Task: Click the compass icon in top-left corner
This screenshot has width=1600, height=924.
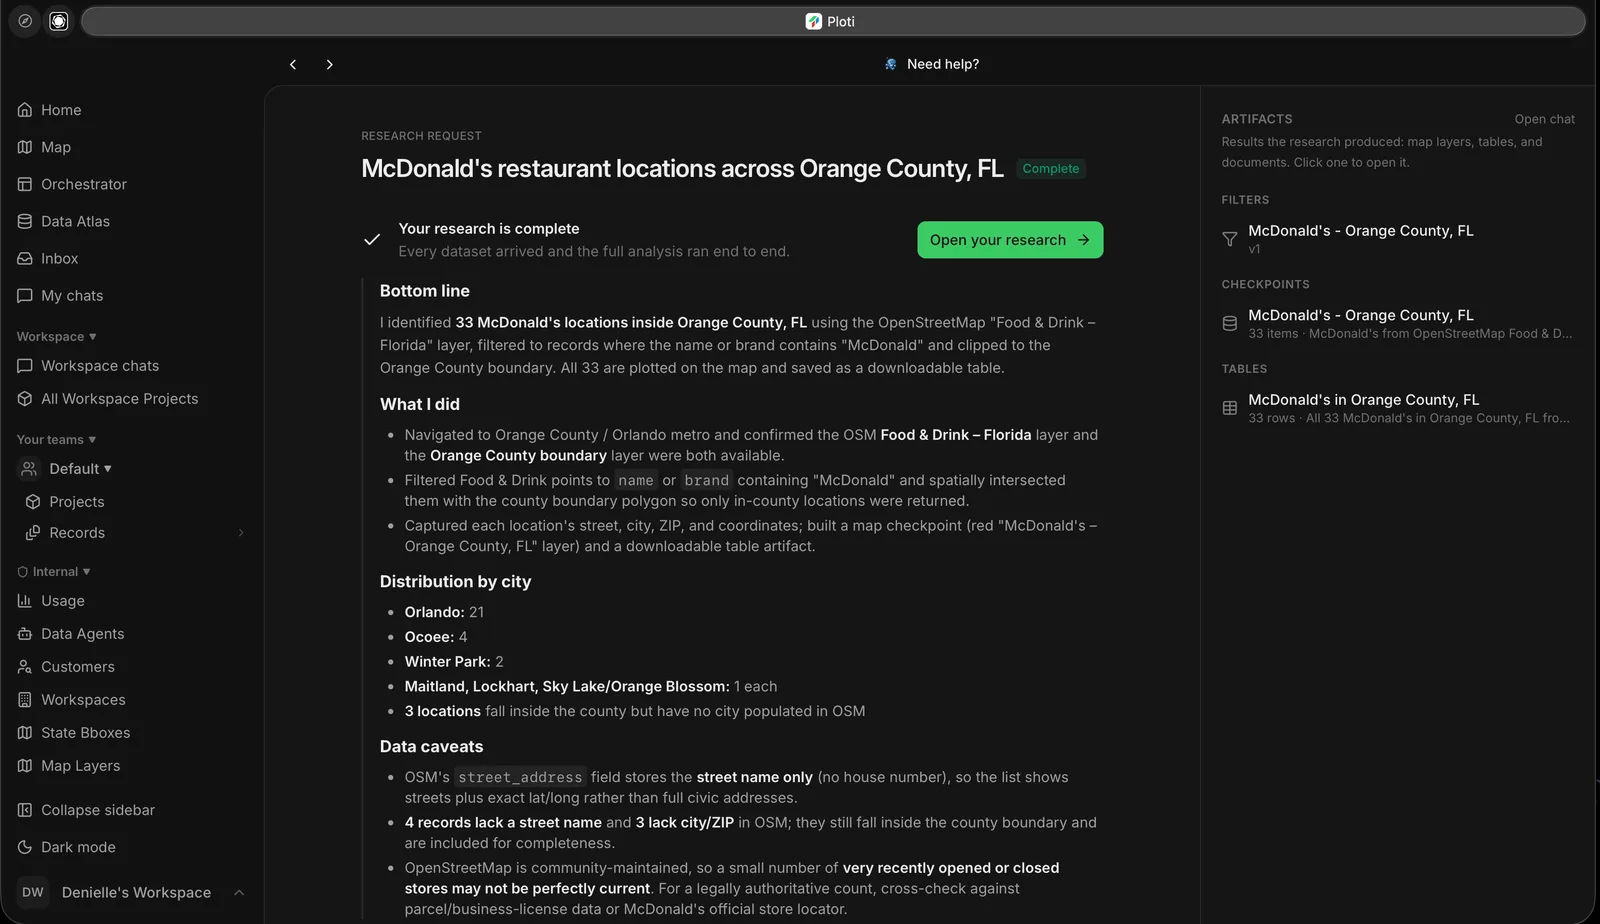Action: 25,21
